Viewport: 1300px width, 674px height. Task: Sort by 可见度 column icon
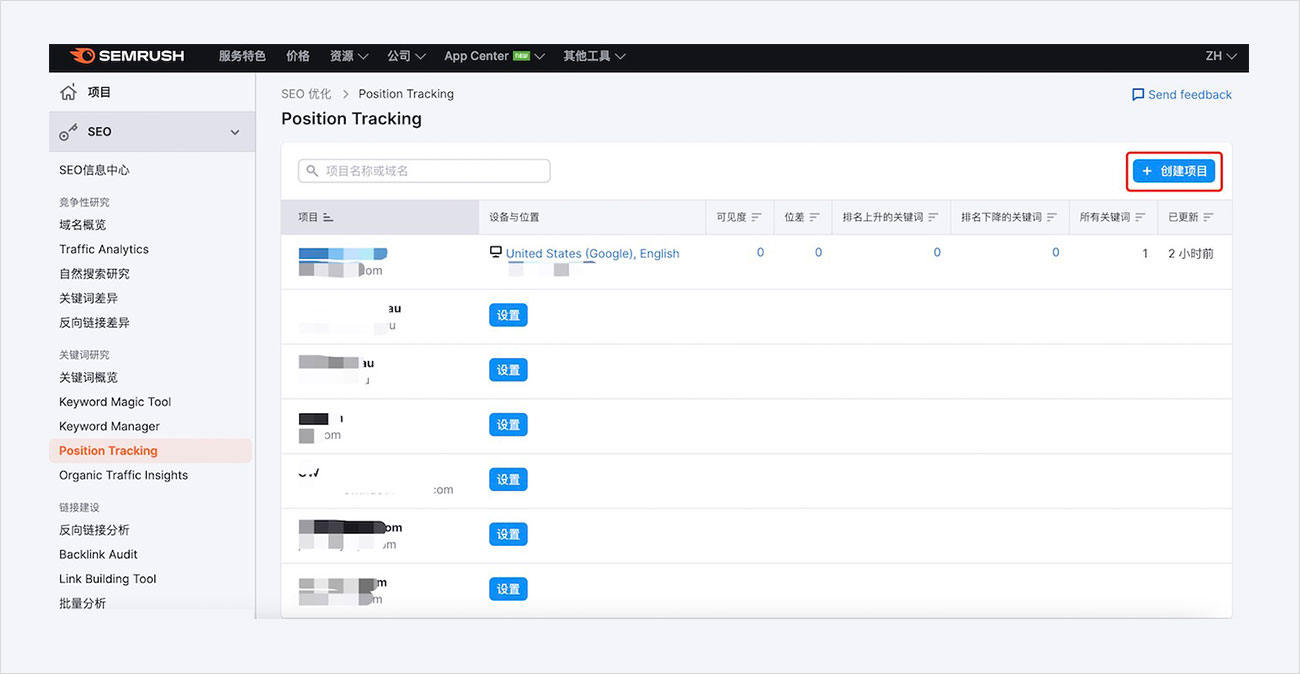[756, 217]
